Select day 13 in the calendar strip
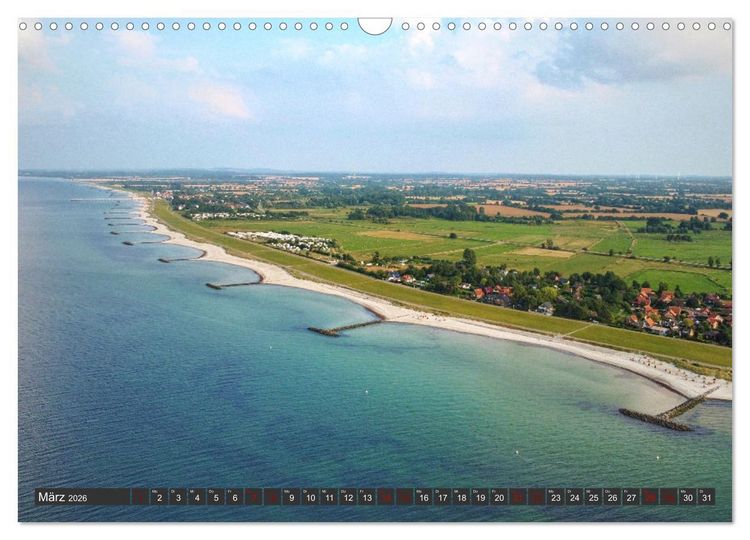Screen dimensions: 750x540 (367, 496)
